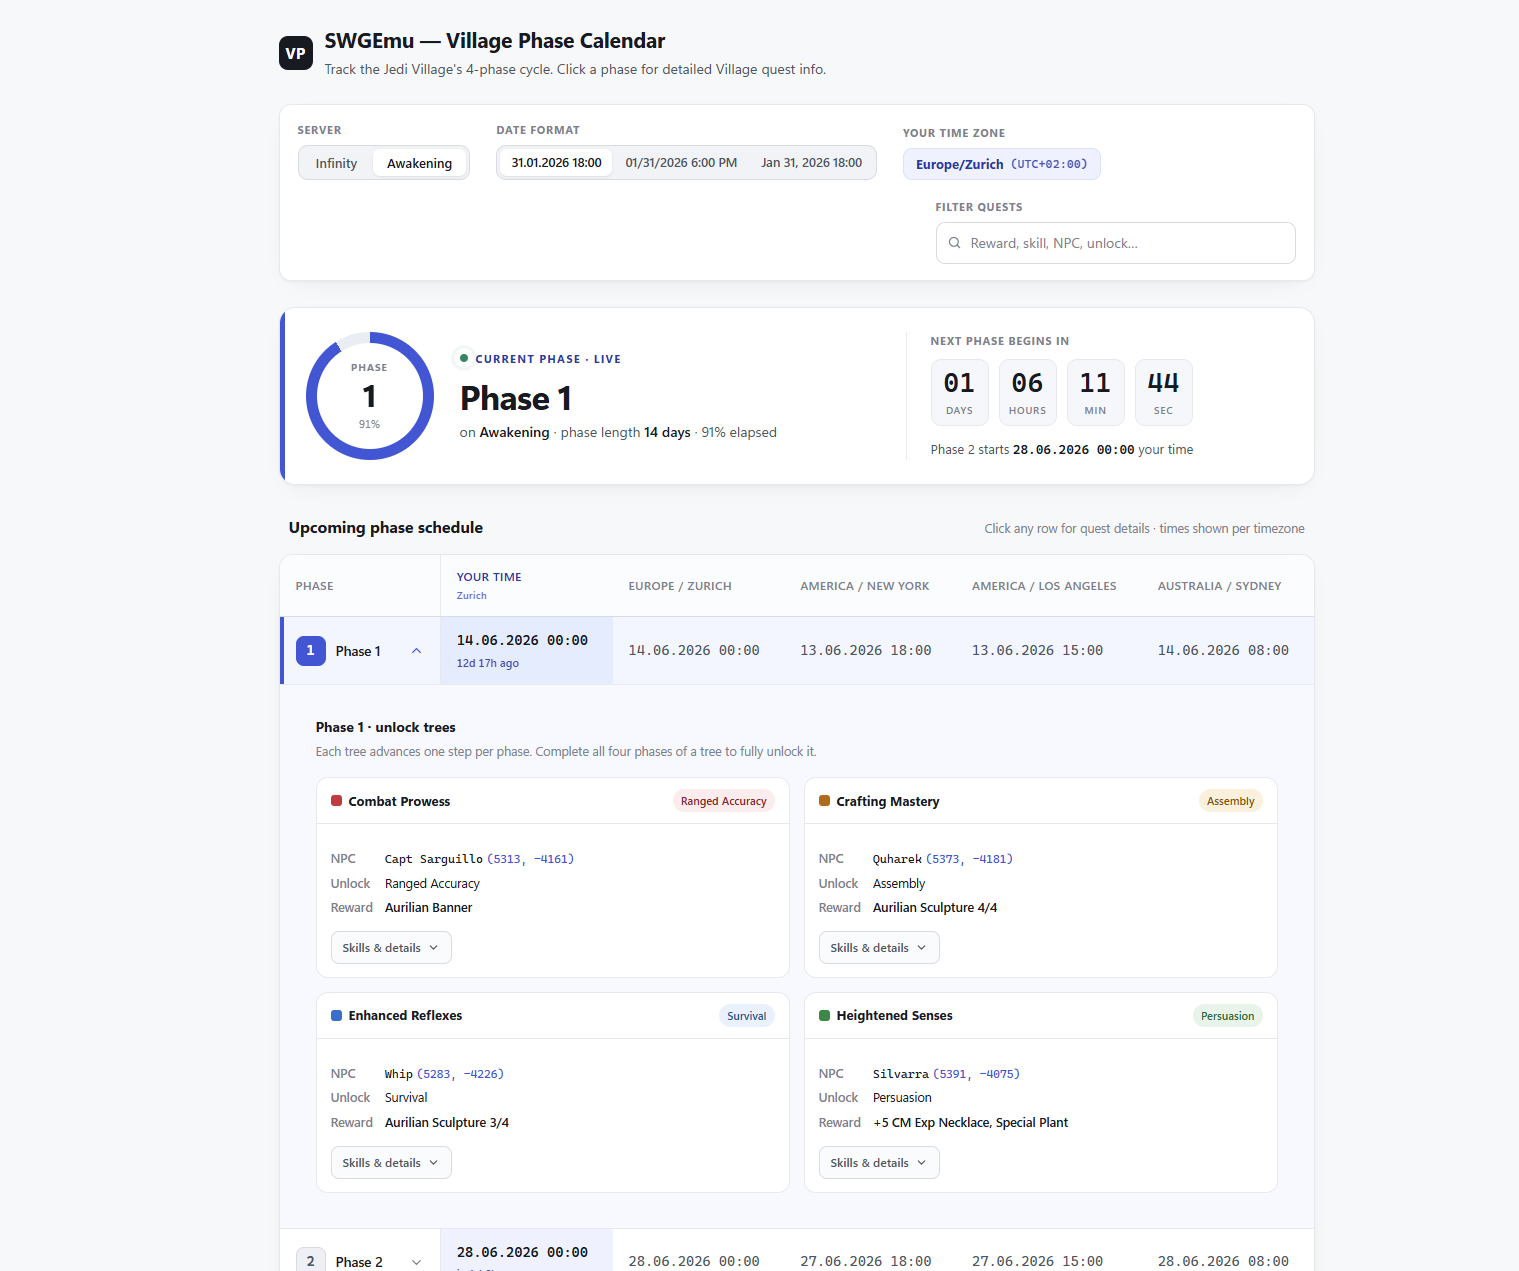Click the VP logo icon
The width and height of the screenshot is (1519, 1271).
[295, 53]
